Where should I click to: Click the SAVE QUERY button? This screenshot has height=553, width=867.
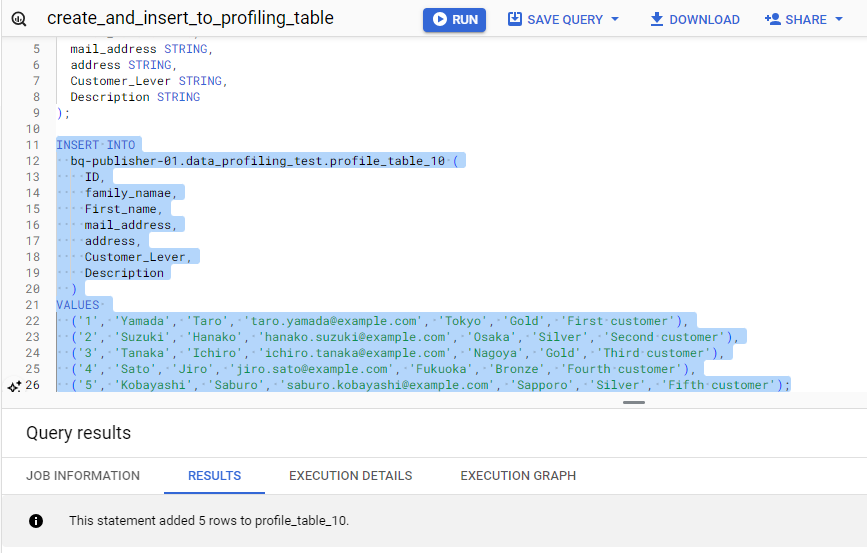(x=563, y=19)
